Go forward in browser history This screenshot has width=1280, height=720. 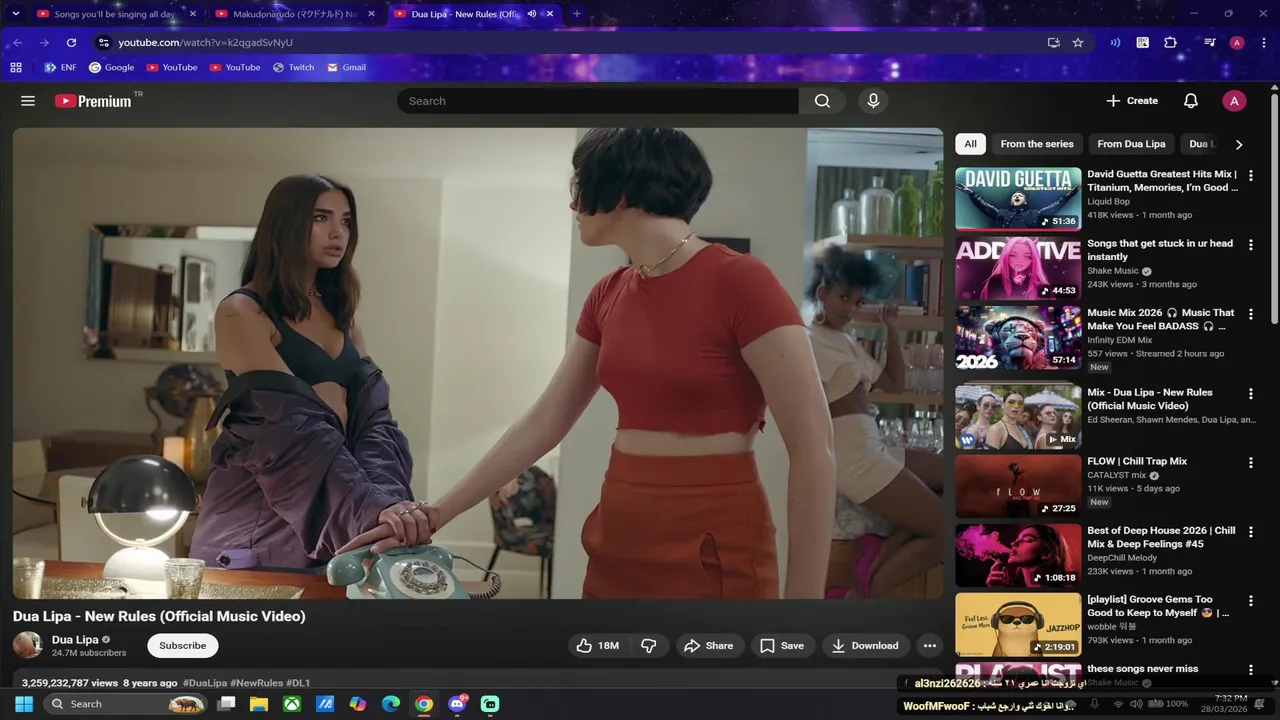coord(44,43)
